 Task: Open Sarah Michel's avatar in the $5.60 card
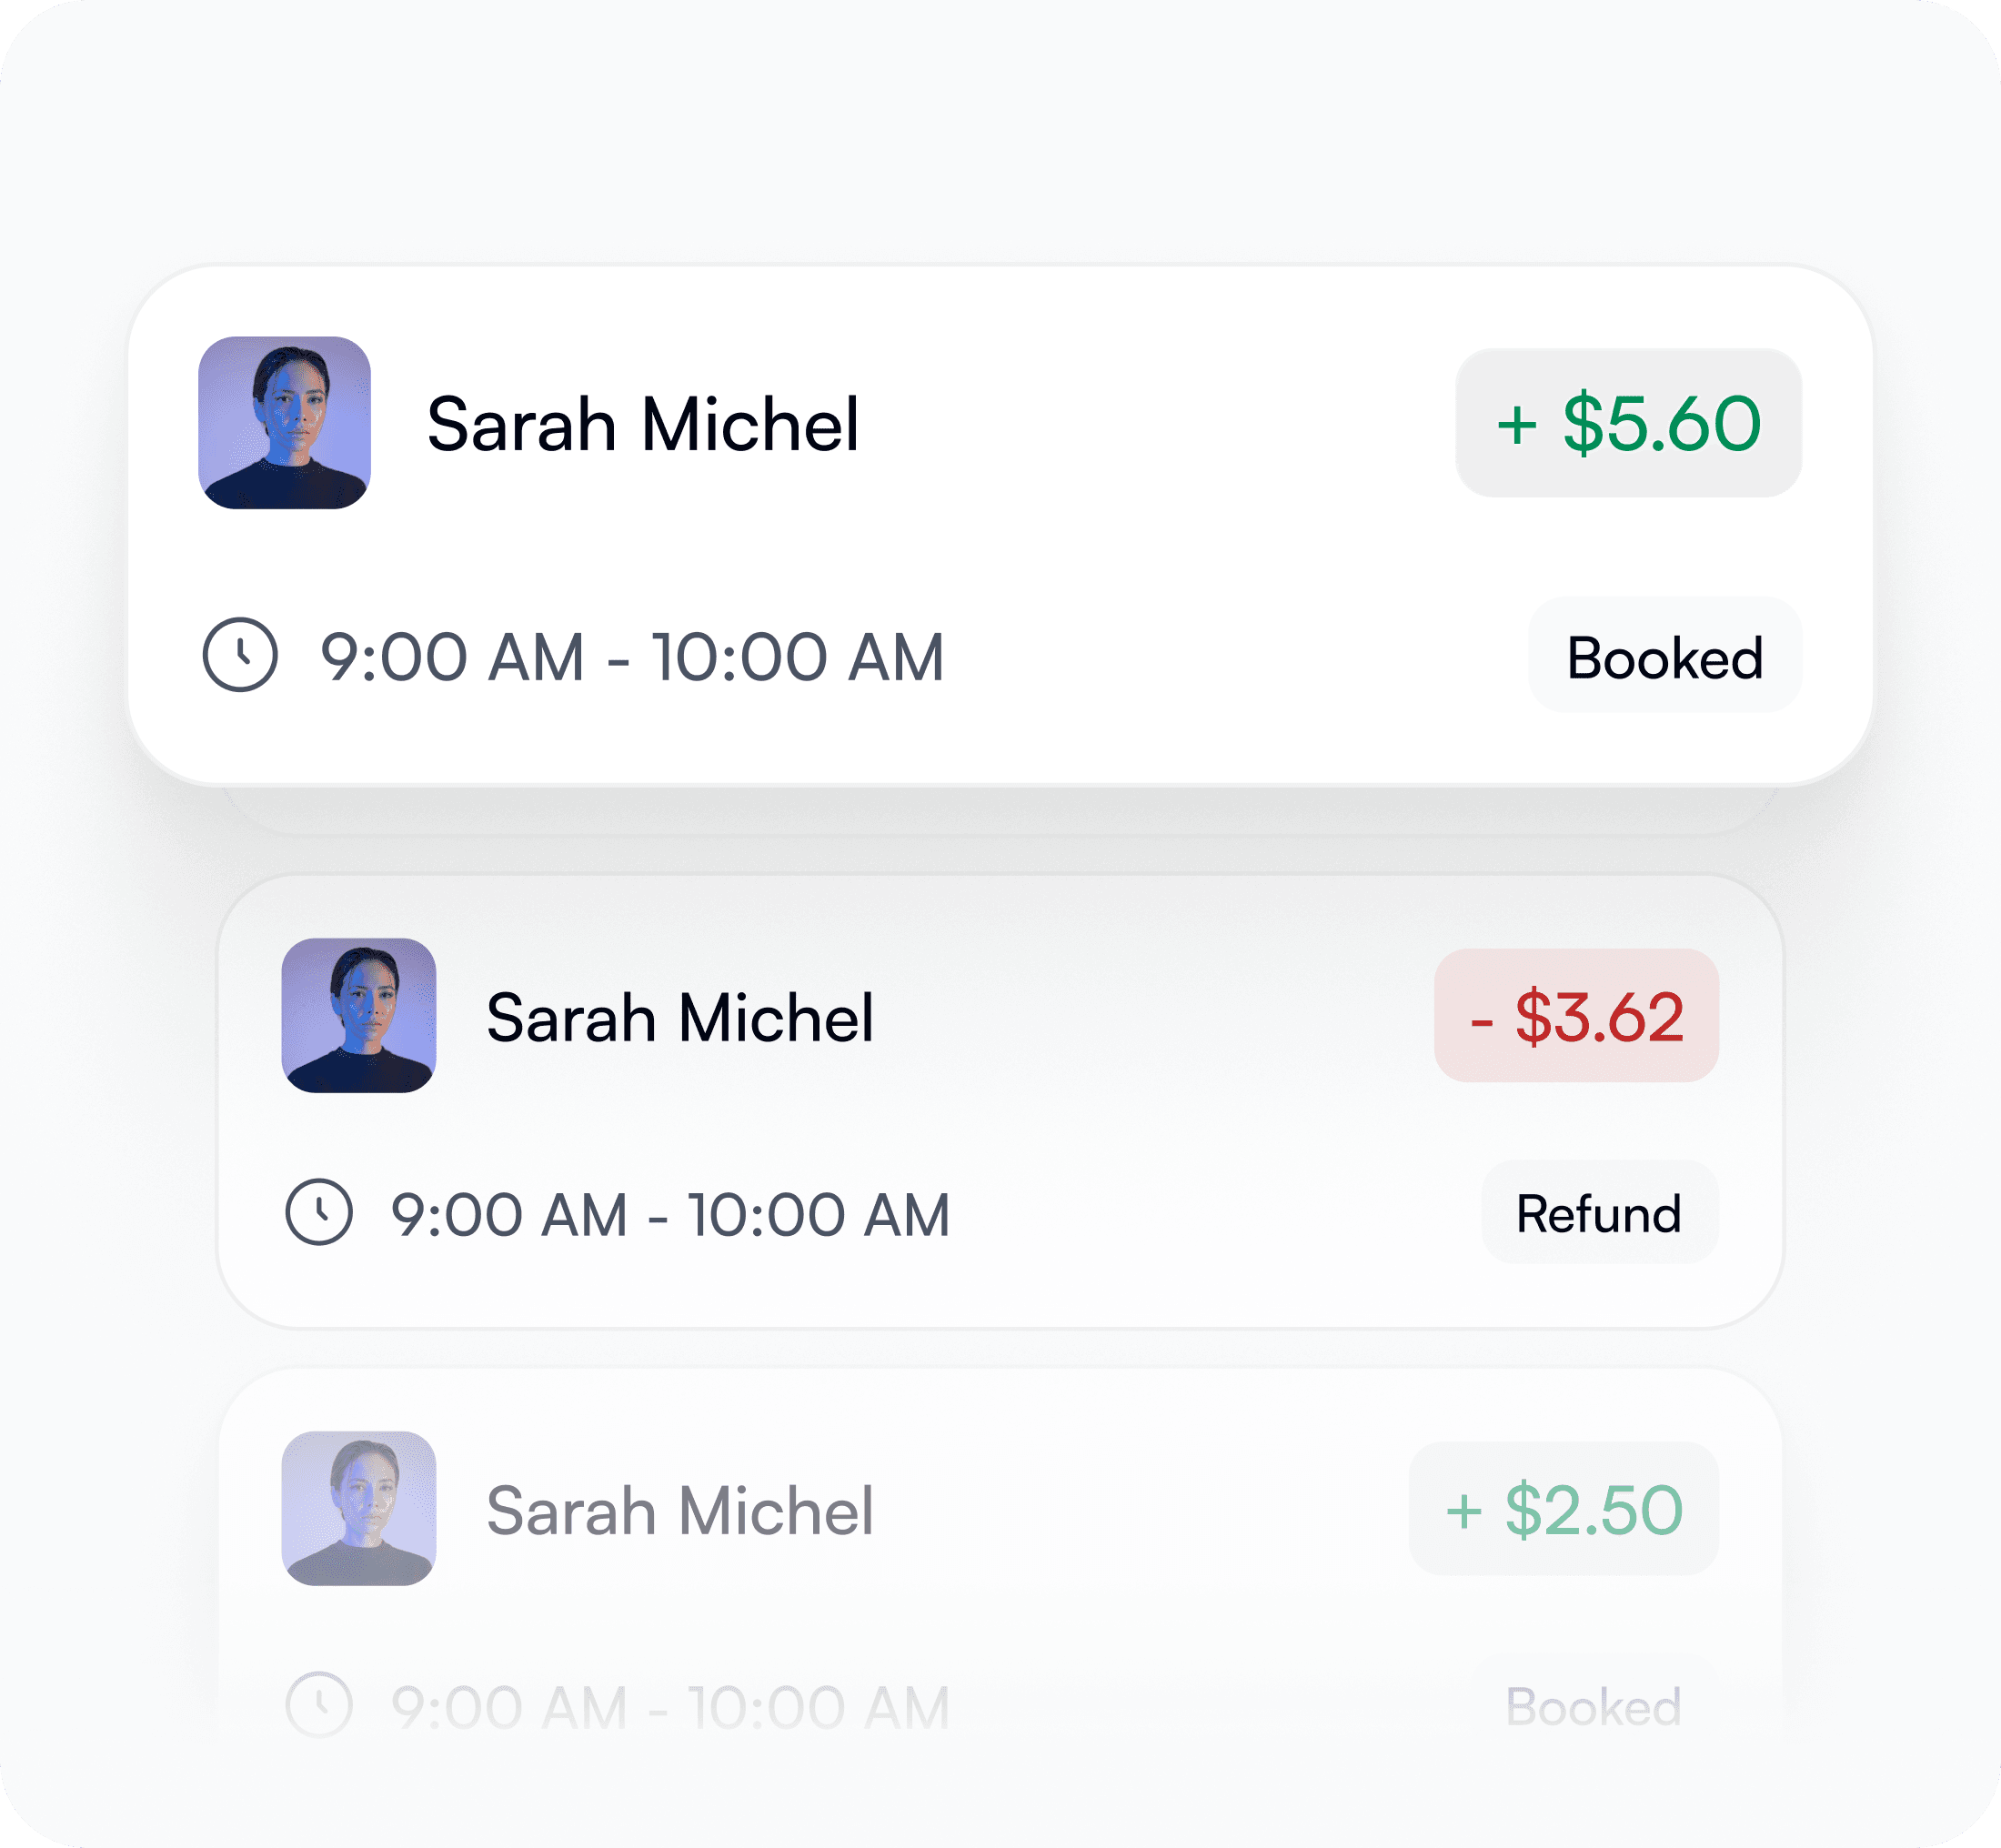284,422
